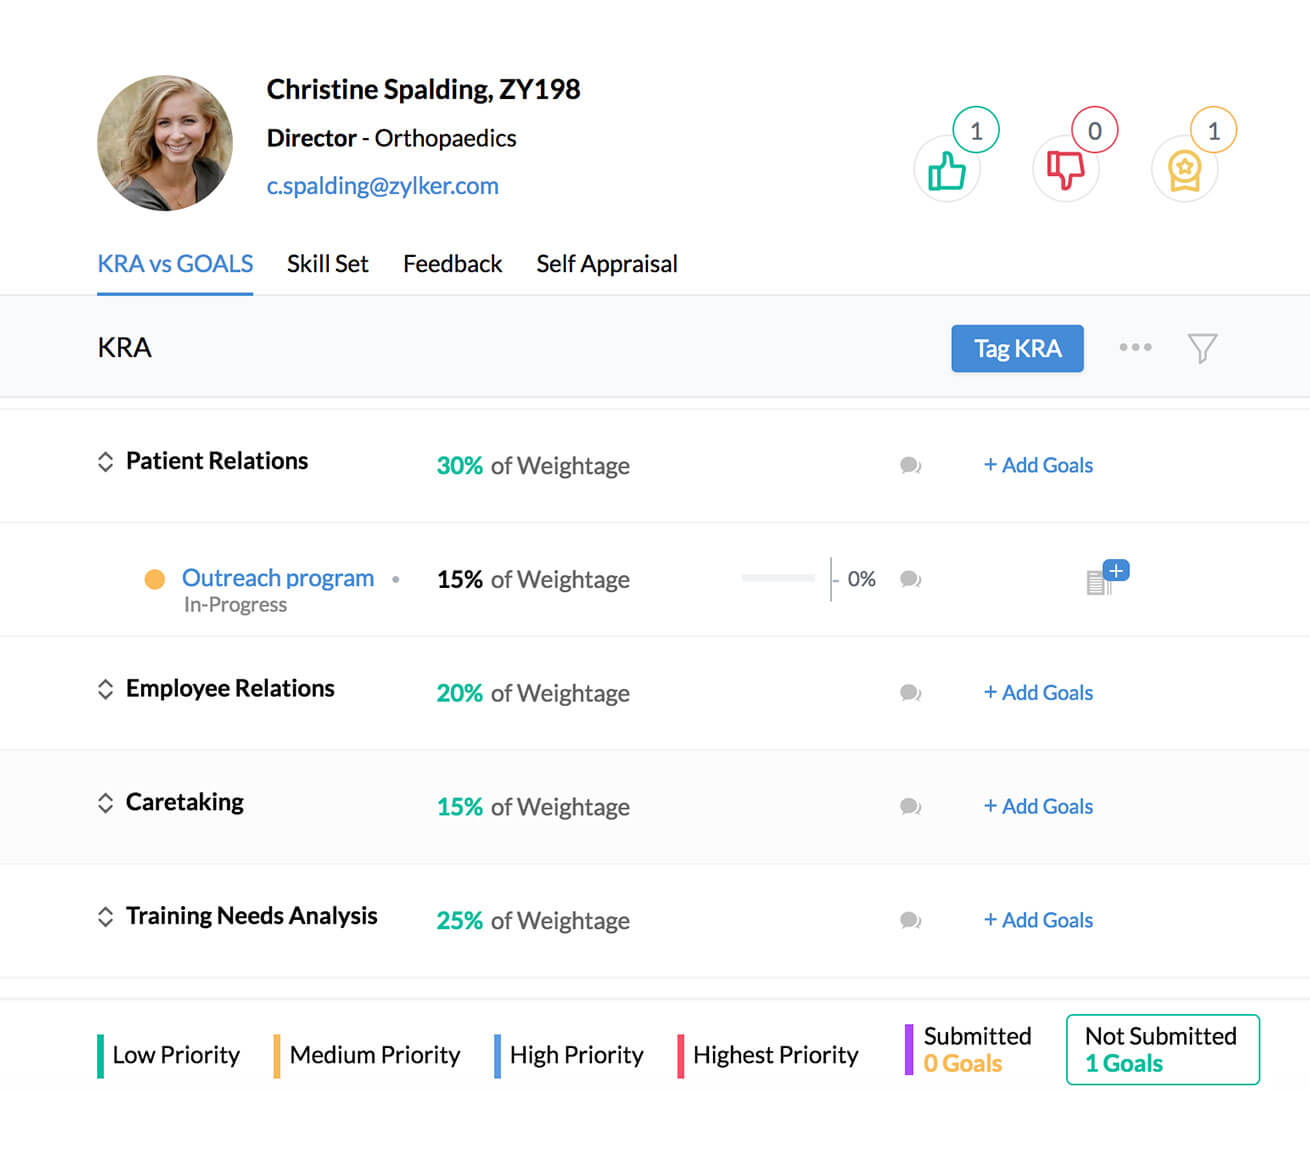Click the reorder arrows beside Caretaking
This screenshot has height=1161, width=1310.
106,802
